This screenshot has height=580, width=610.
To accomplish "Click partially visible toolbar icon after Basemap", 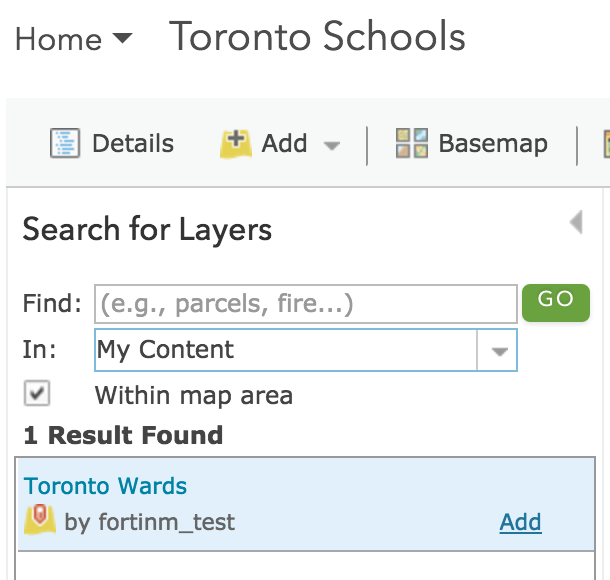I will point(606,144).
